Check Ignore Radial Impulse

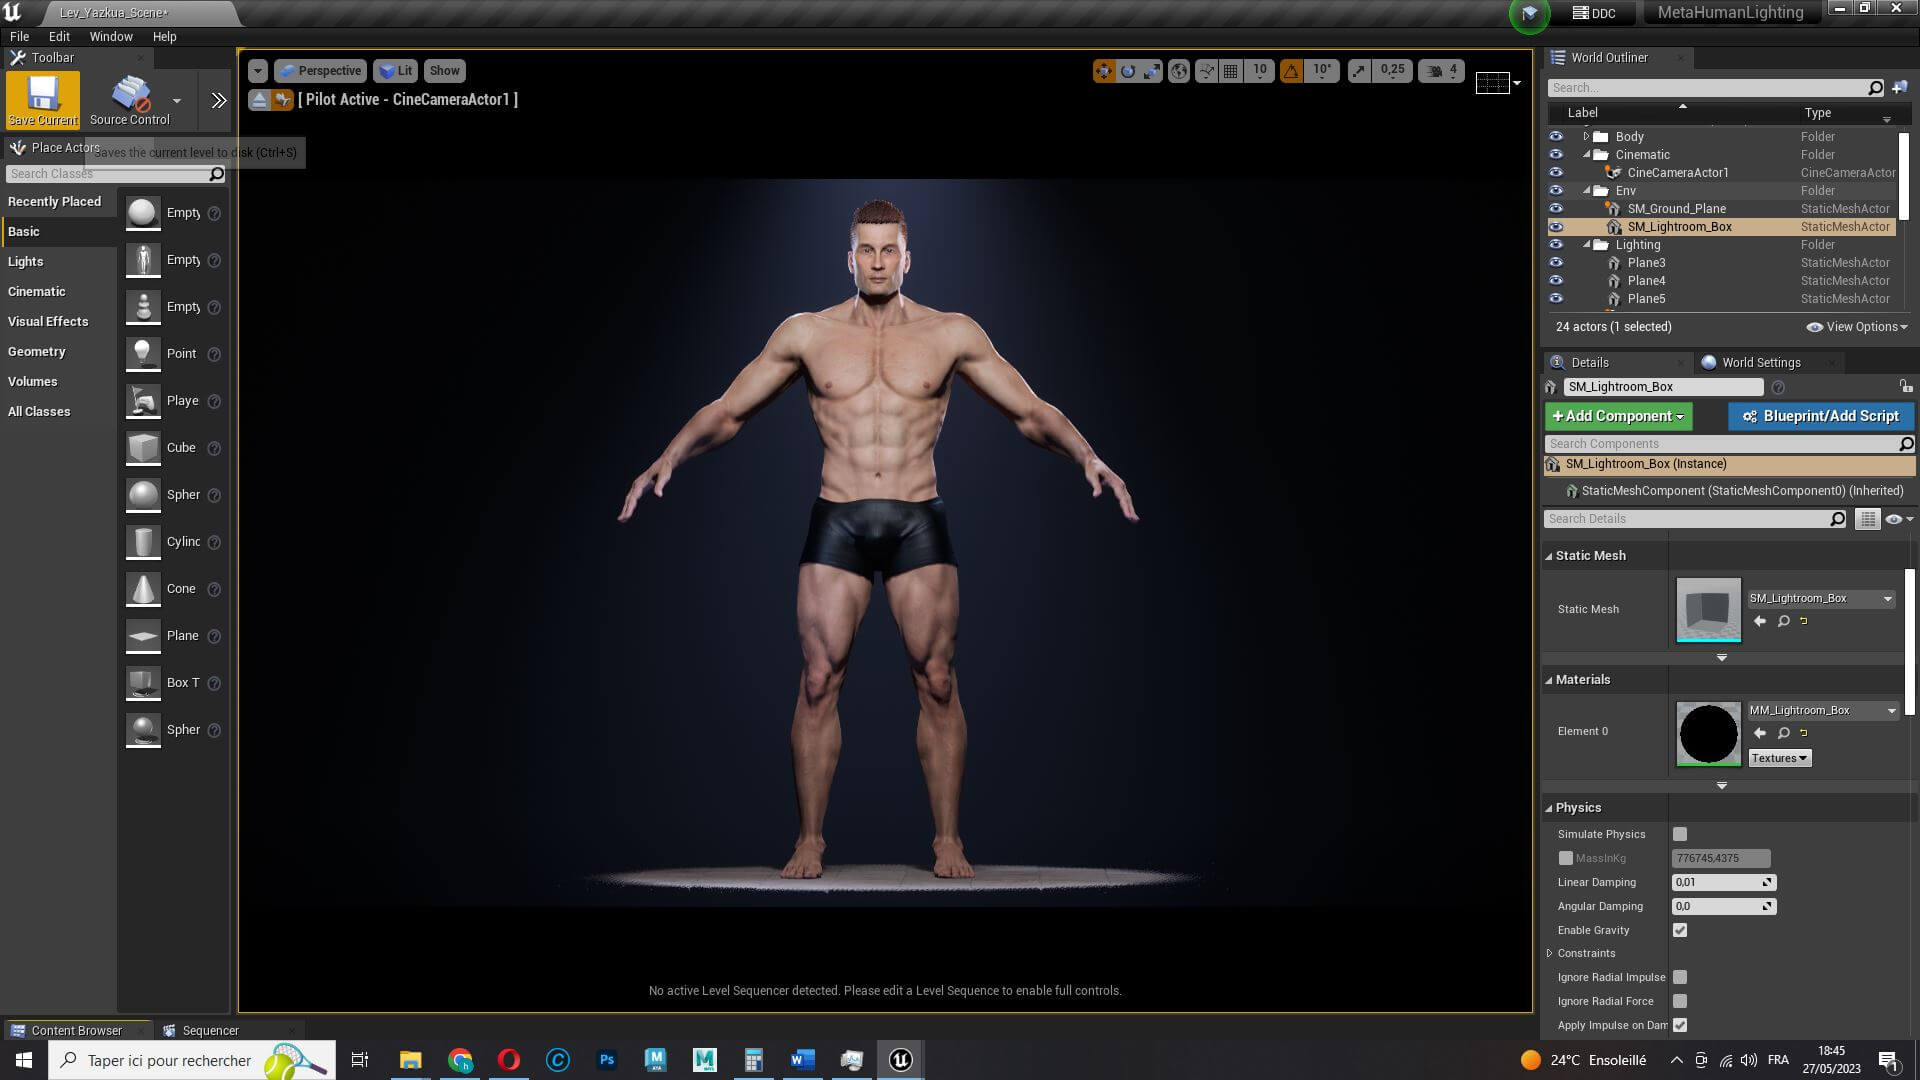click(x=1680, y=977)
